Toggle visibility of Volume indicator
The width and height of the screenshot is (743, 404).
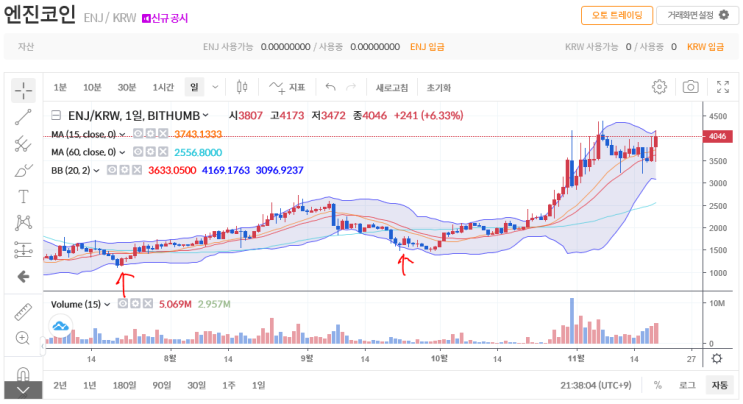tap(123, 304)
